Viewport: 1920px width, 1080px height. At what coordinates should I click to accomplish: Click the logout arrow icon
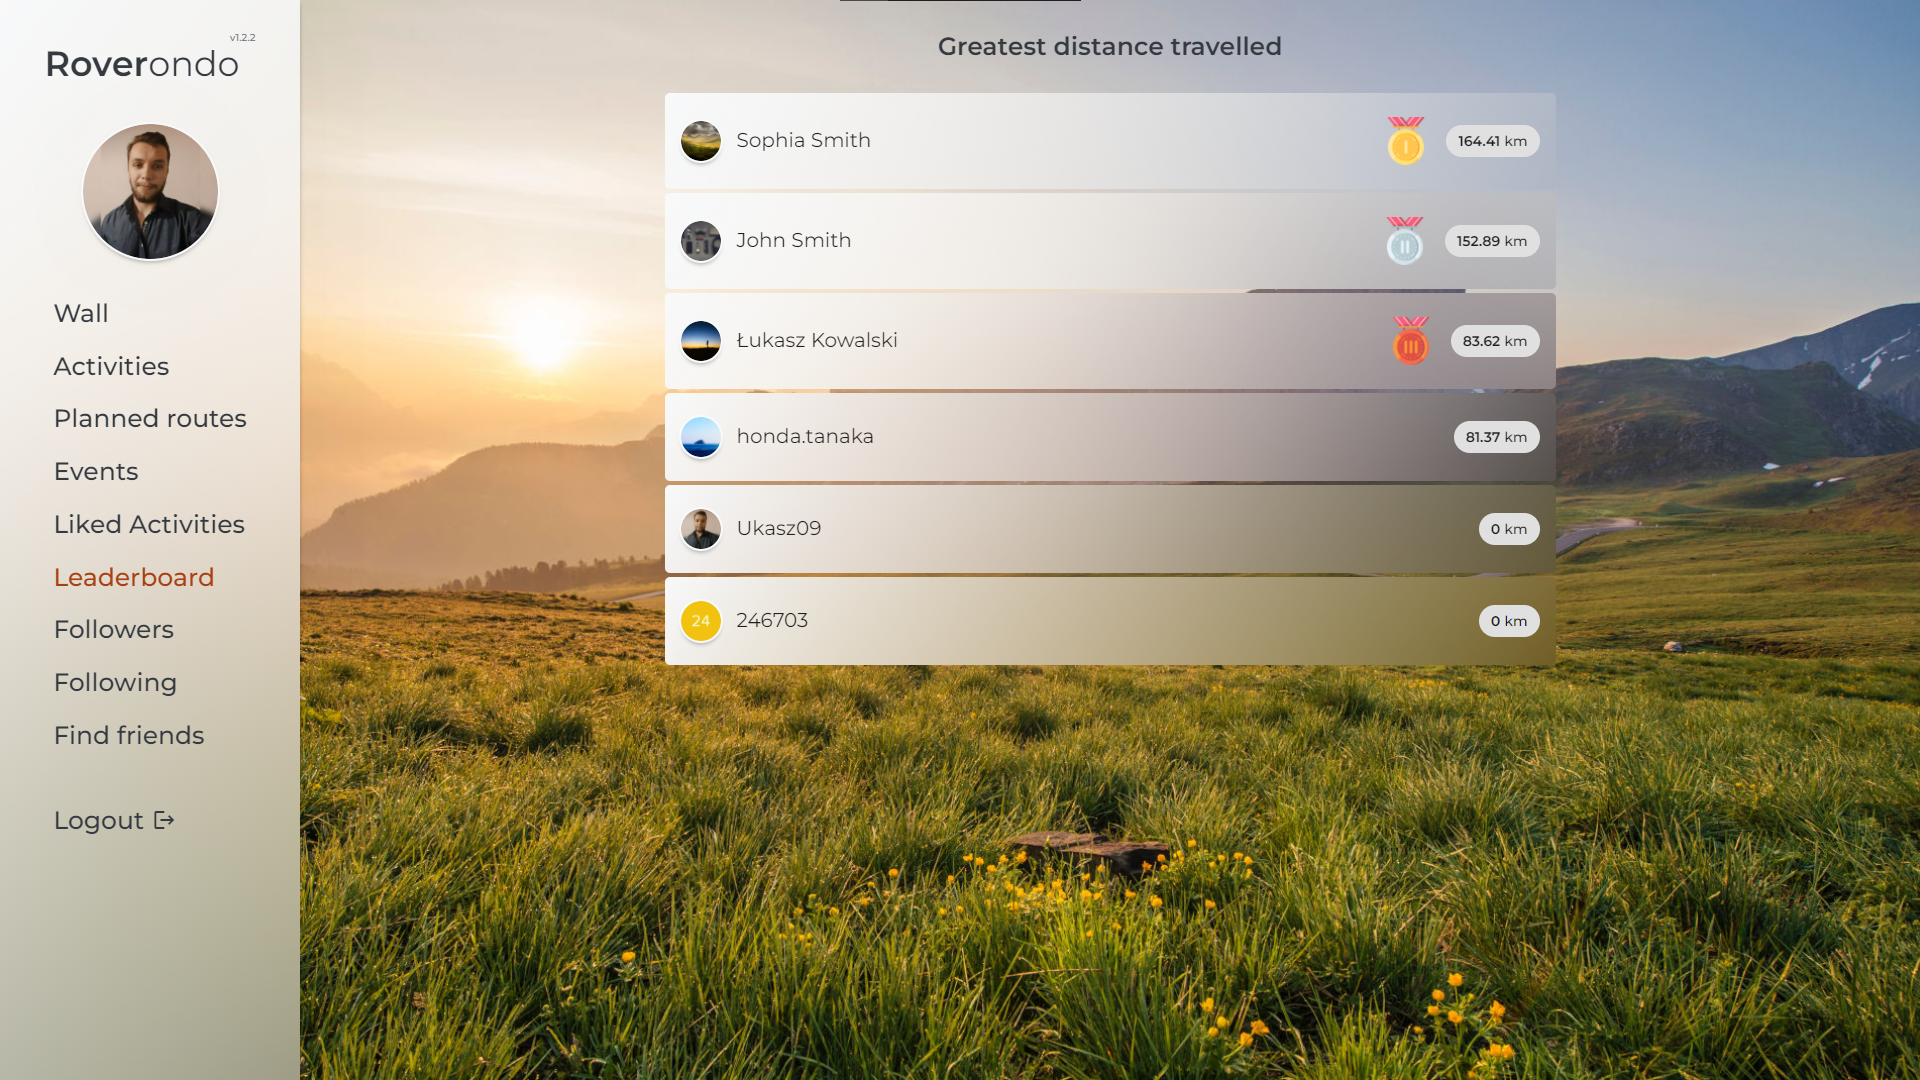[x=165, y=820]
